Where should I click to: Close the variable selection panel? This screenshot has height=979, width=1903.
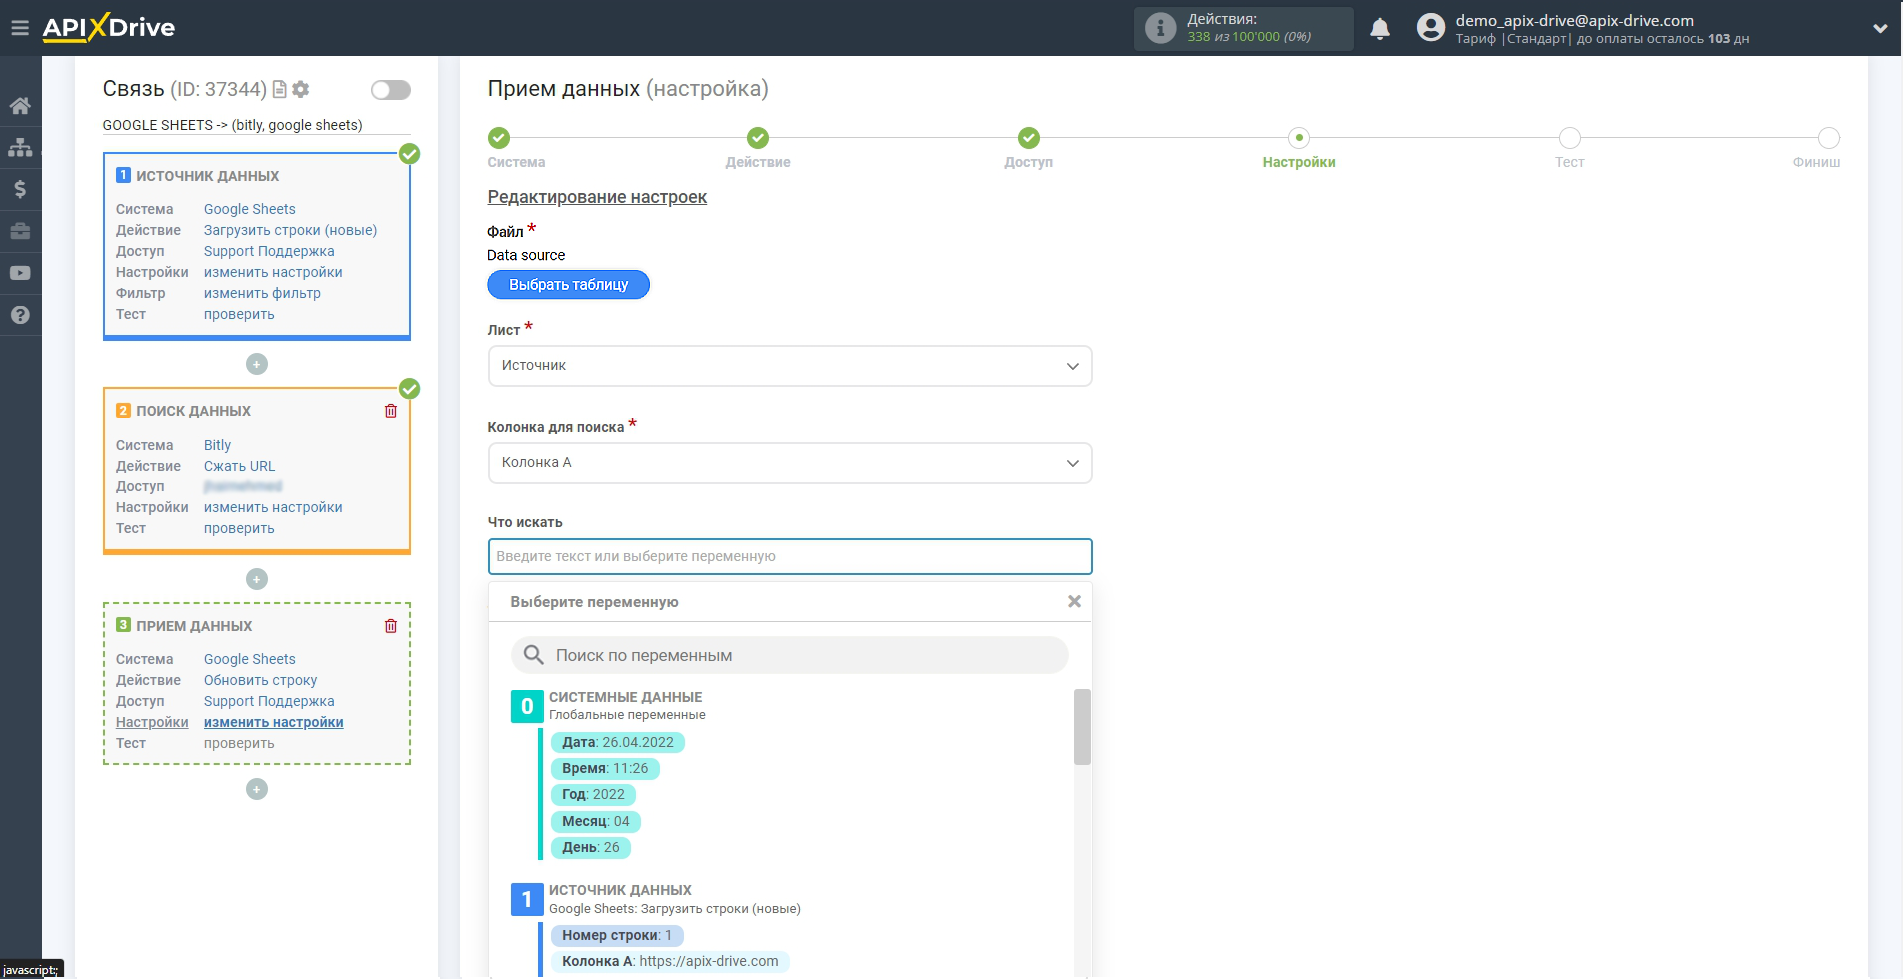[1074, 601]
